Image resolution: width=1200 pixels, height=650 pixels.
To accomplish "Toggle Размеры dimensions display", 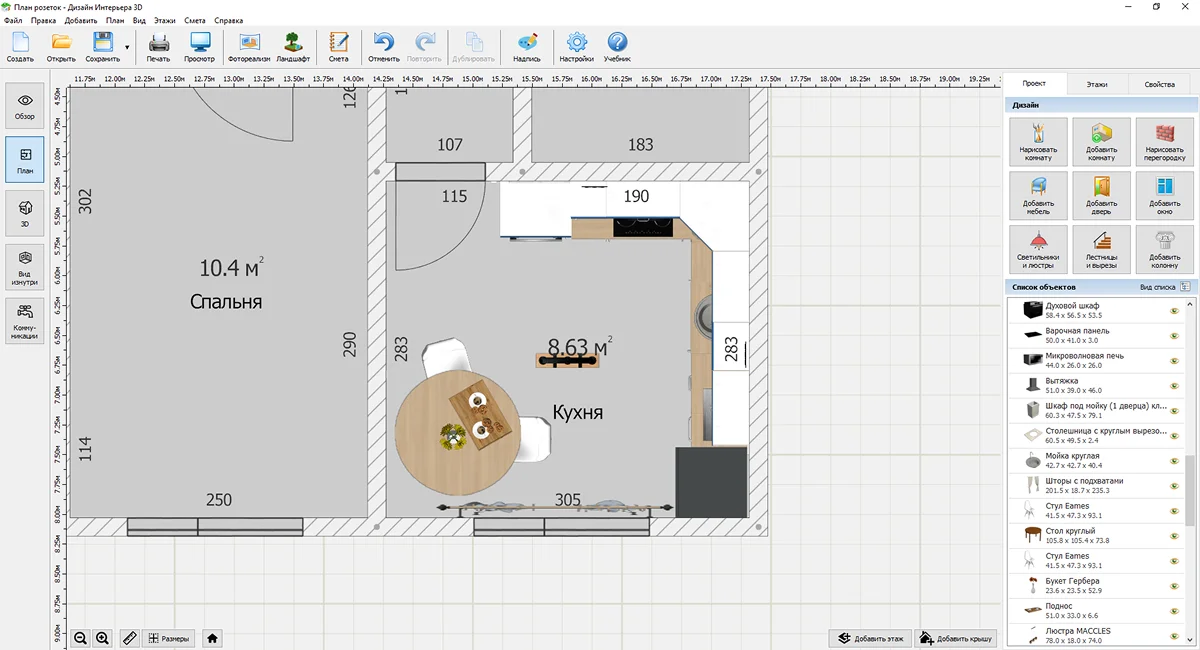I will (168, 638).
